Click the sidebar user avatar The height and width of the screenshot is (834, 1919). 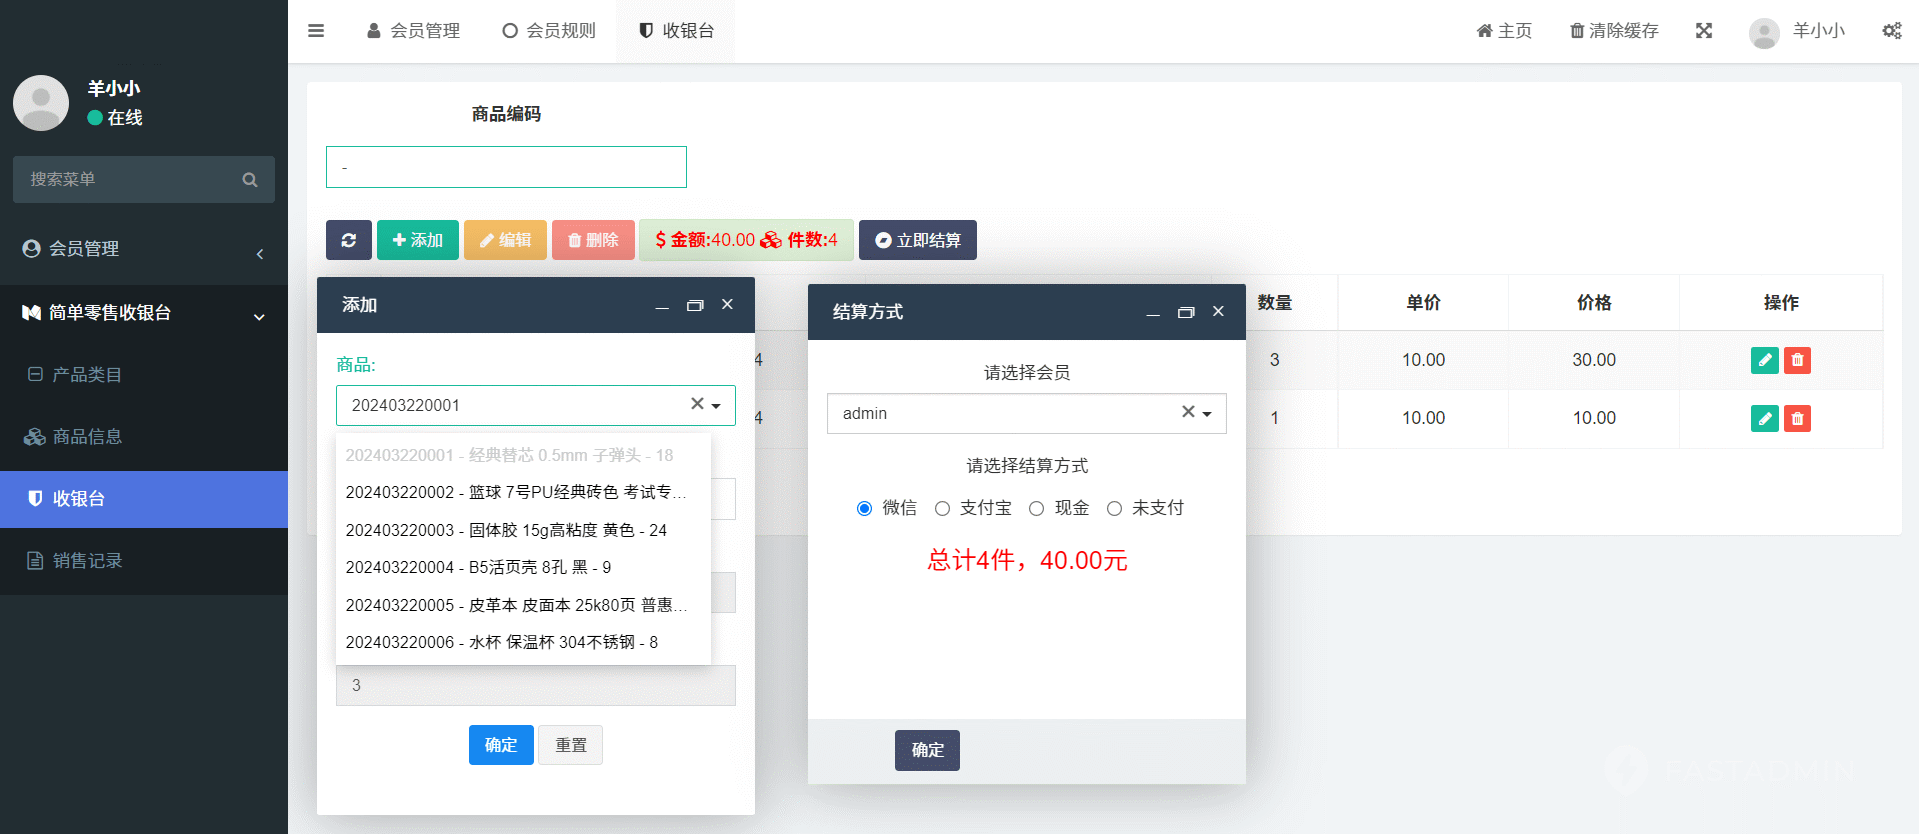click(x=41, y=102)
